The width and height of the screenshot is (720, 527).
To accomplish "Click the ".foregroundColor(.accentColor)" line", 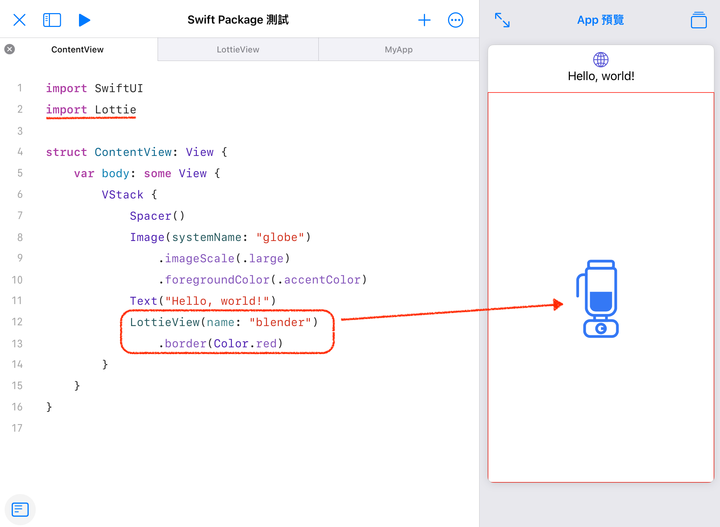I will [263, 280].
